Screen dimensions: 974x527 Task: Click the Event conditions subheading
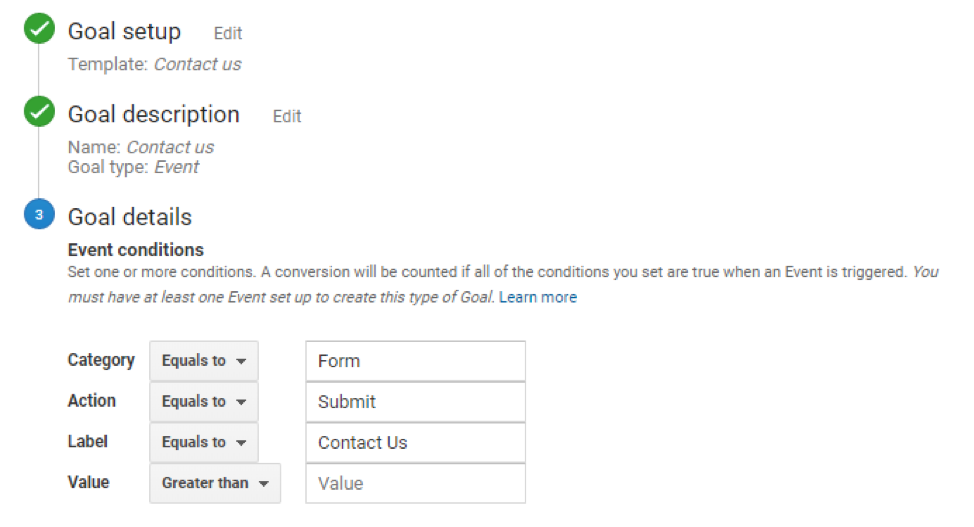pyautogui.click(x=135, y=250)
